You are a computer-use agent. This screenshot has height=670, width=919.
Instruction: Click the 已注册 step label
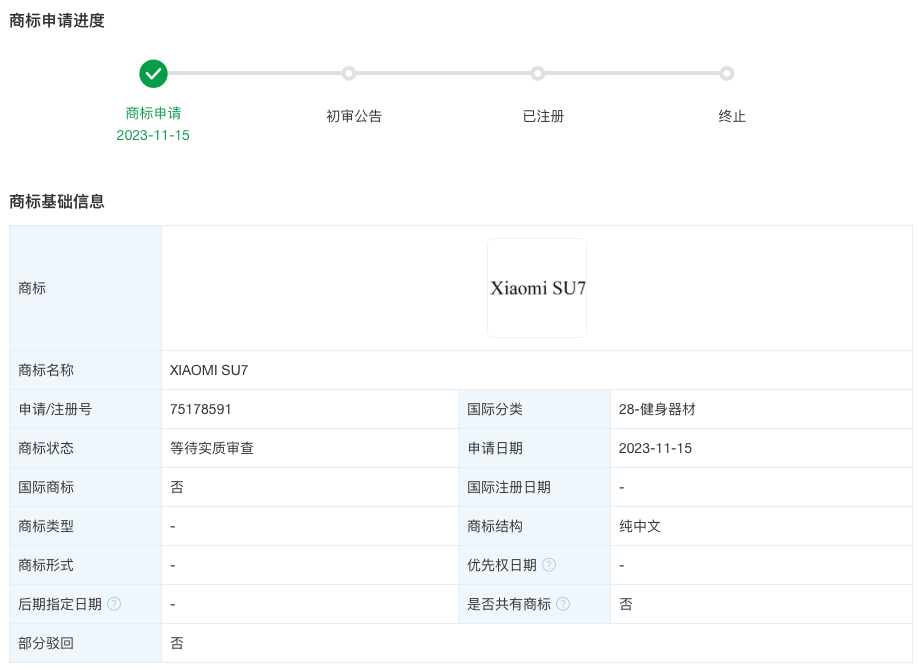[543, 116]
